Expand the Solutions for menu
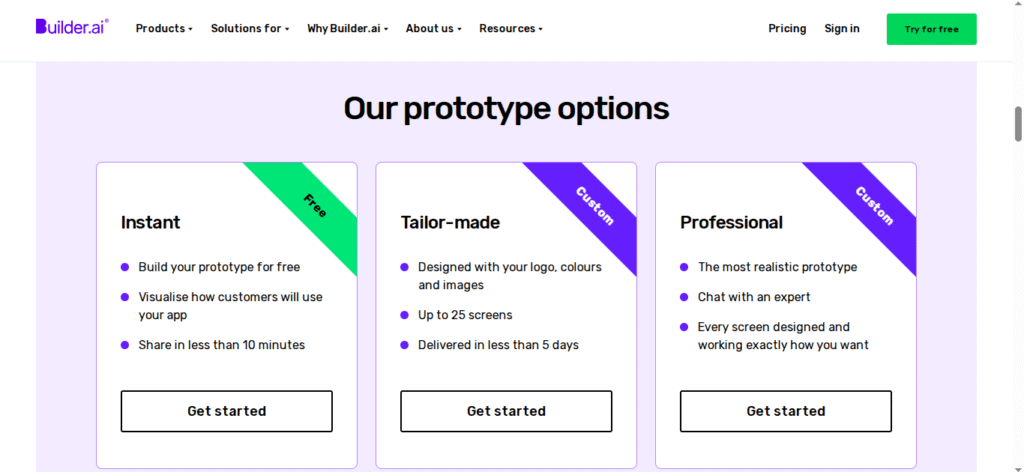This screenshot has width=1024, height=472. coord(249,29)
